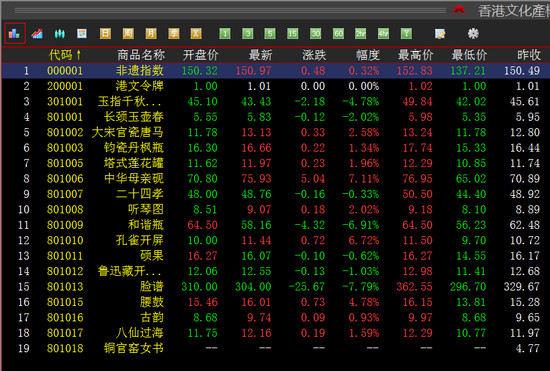550x371 pixels.
Task: Click the green Y period icon
Action: pyautogui.click(x=406, y=33)
